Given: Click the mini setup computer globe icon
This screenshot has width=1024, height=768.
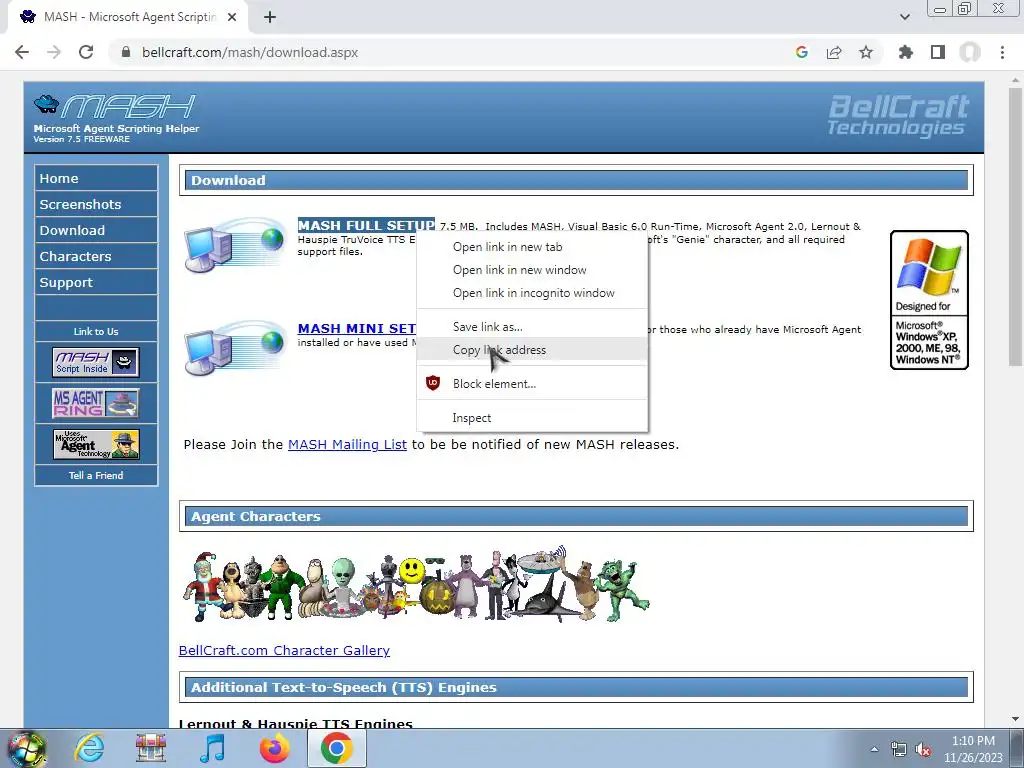Looking at the screenshot, I should [234, 347].
